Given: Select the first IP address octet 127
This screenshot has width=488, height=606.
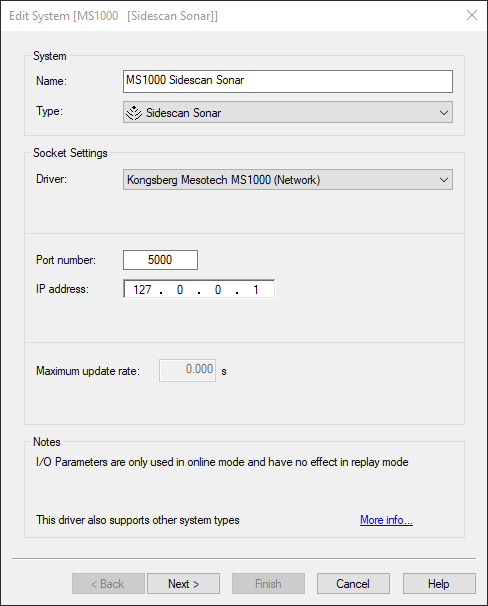Looking at the screenshot, I should pos(142,289).
